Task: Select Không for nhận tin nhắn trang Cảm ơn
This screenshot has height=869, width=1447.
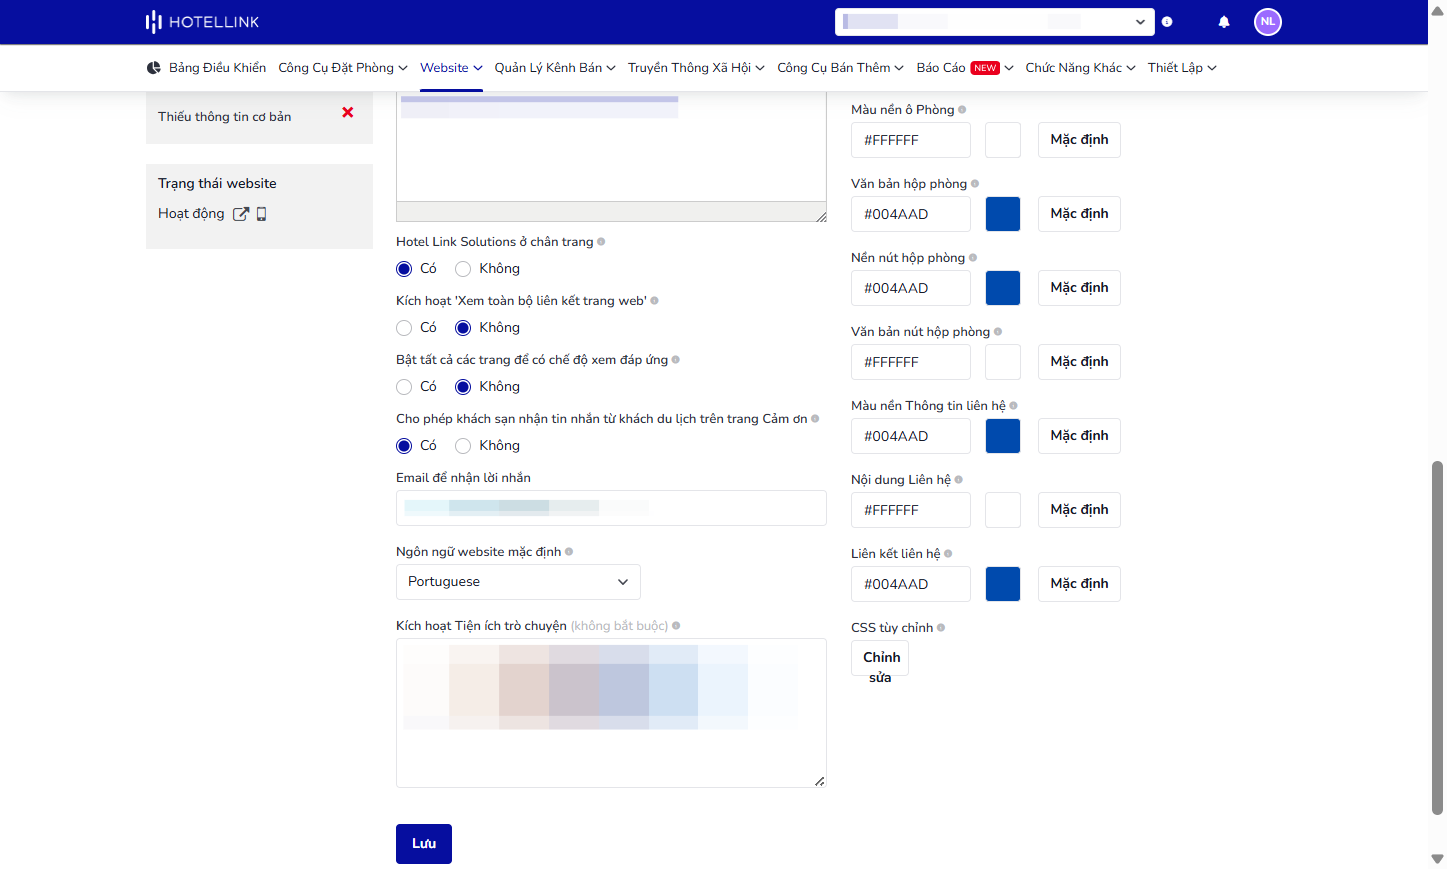Action: tap(463, 446)
